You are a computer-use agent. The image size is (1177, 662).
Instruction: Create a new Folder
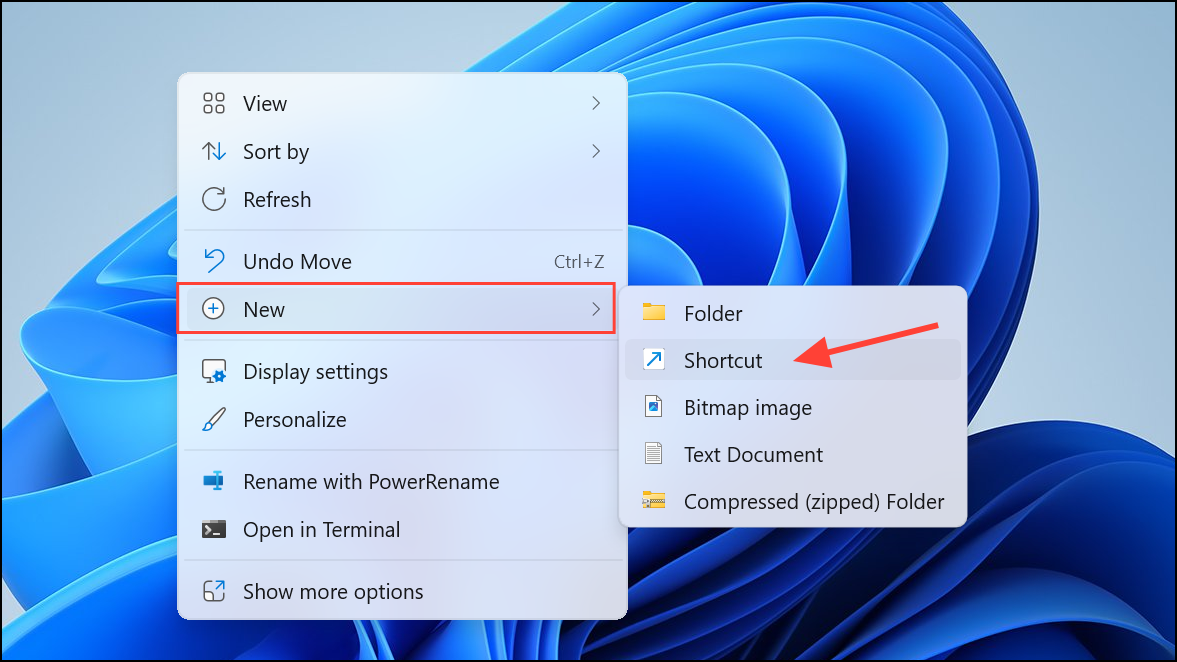pos(712,313)
